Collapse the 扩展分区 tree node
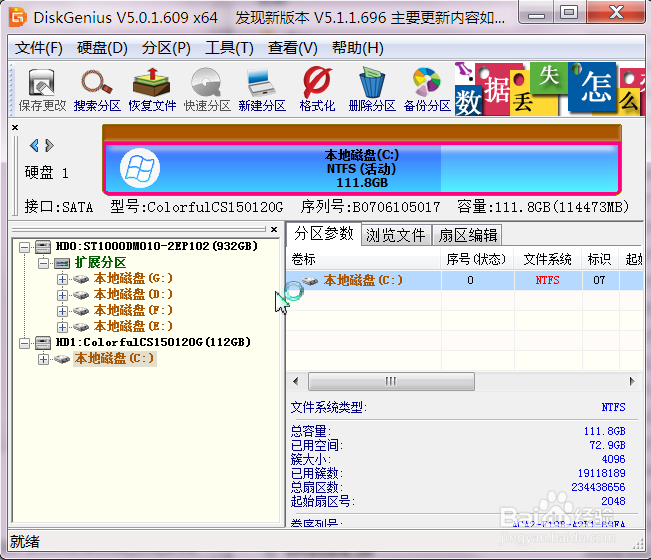 click(43, 263)
